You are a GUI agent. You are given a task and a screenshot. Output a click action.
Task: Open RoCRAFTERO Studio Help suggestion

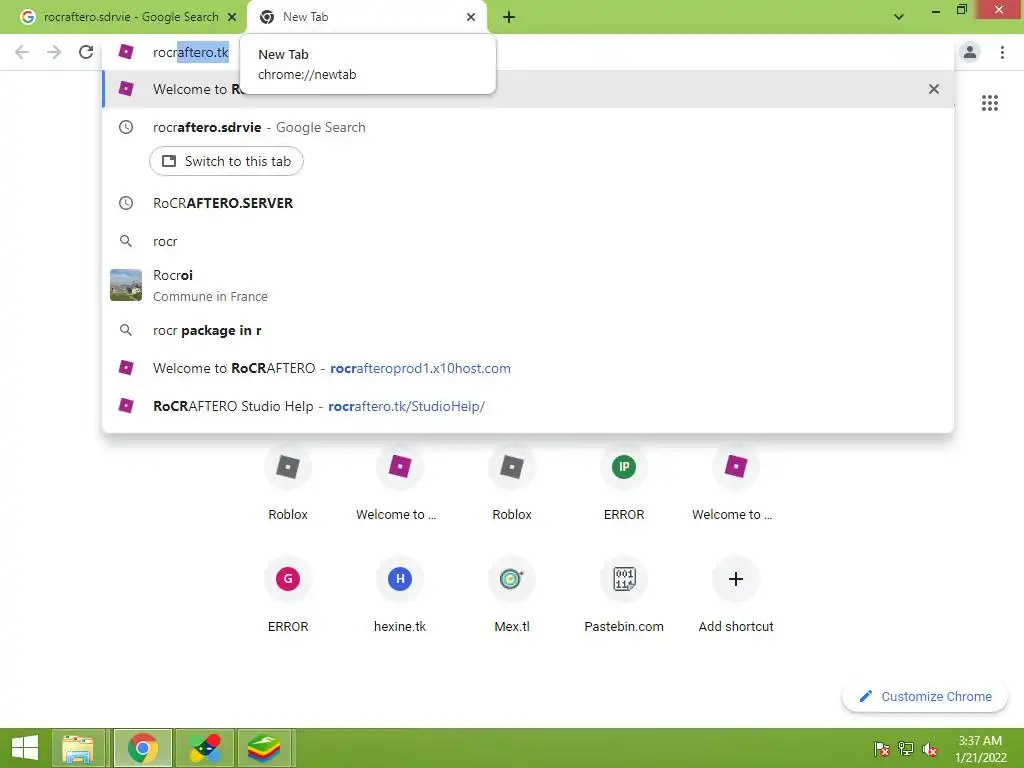[528, 406]
